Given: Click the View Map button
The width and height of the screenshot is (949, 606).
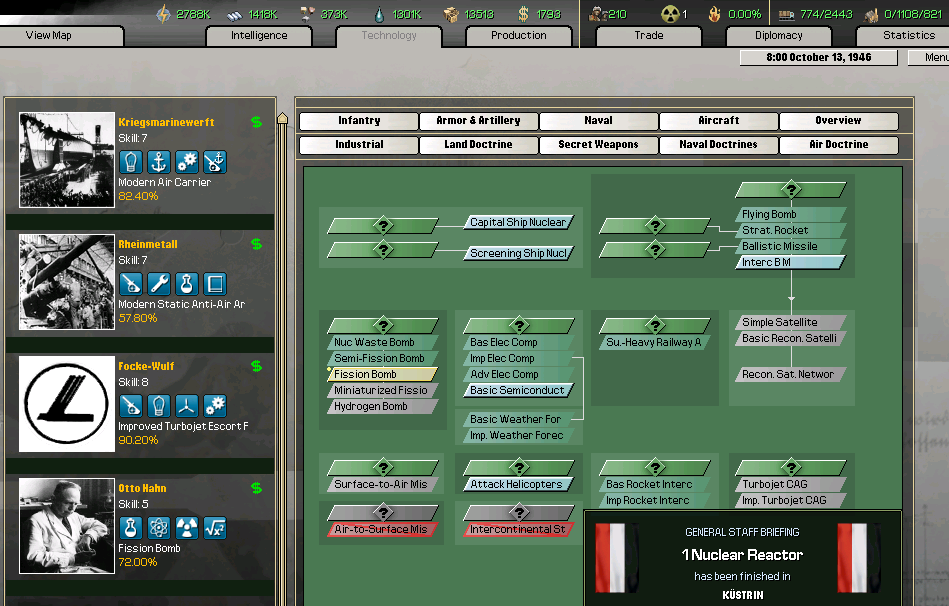Looking at the screenshot, I should click(x=62, y=36).
